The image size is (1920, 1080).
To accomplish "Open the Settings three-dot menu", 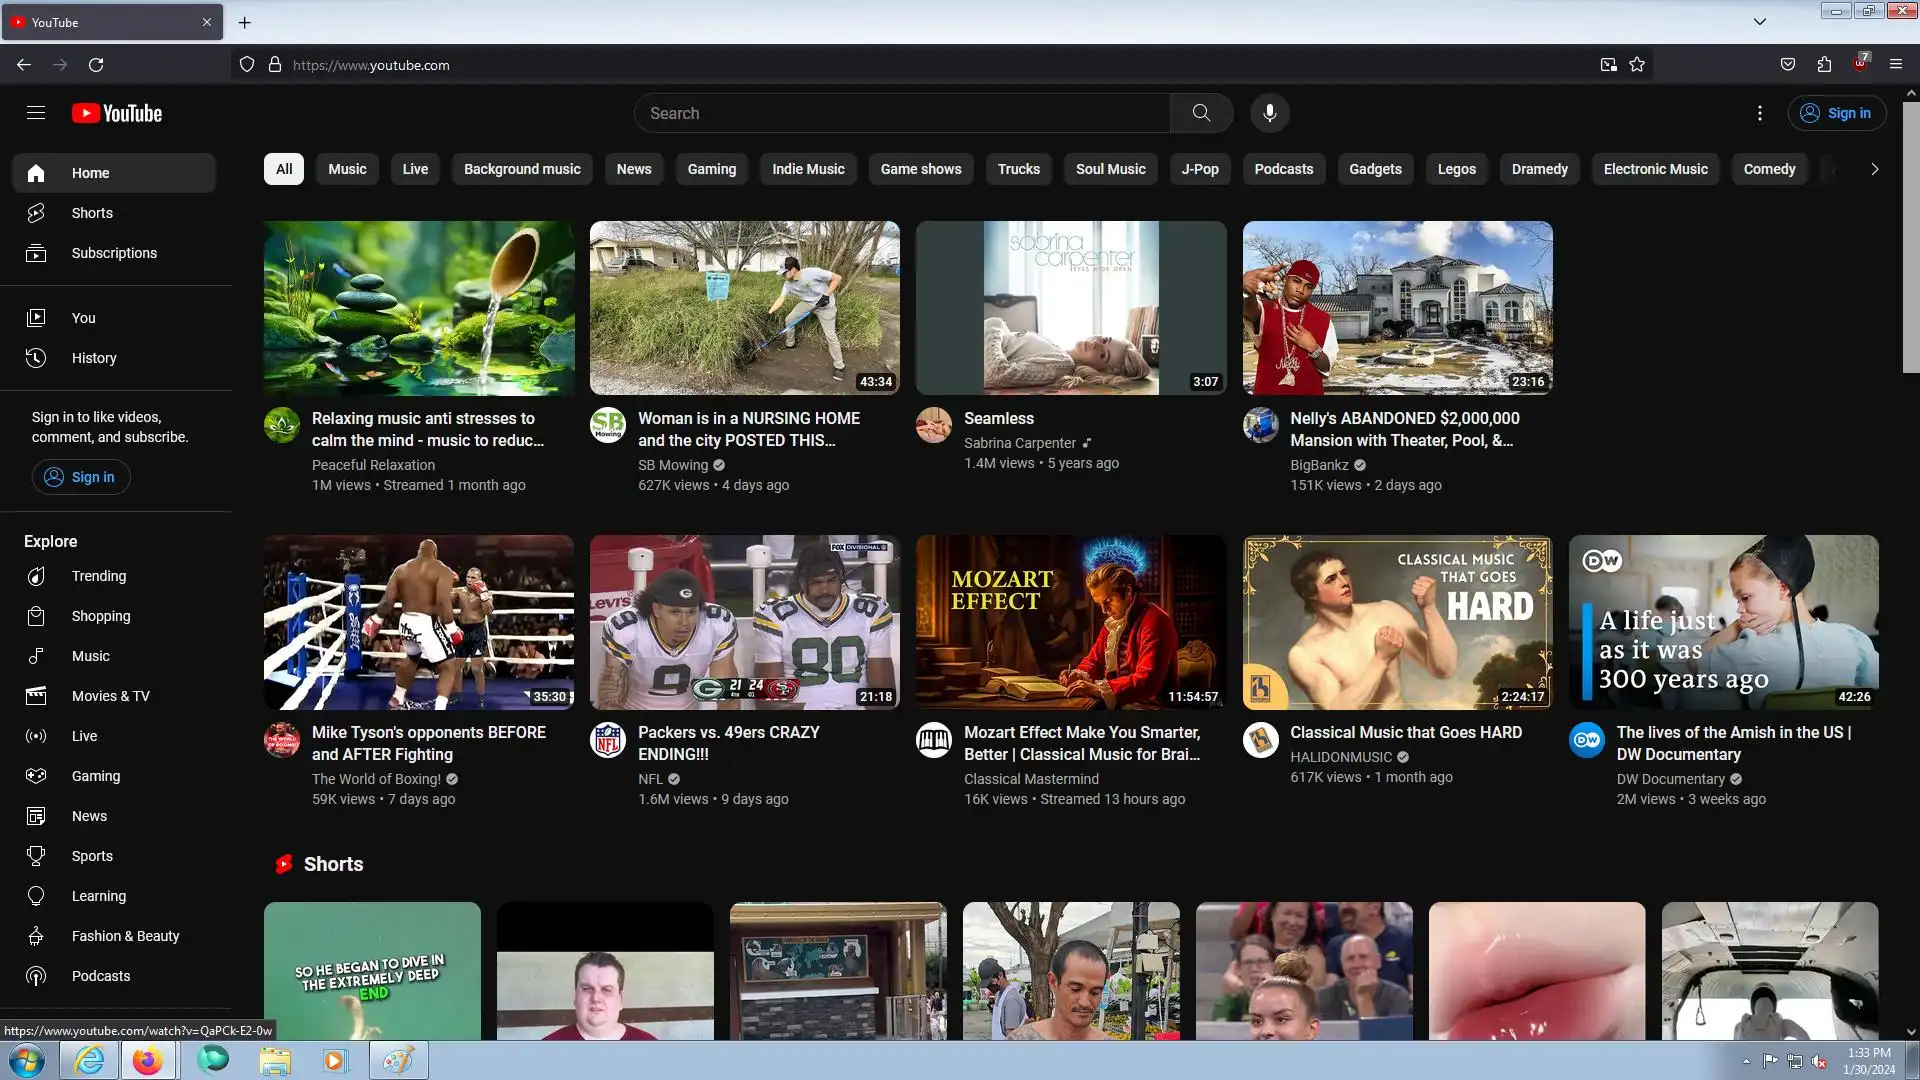I will (x=1760, y=113).
